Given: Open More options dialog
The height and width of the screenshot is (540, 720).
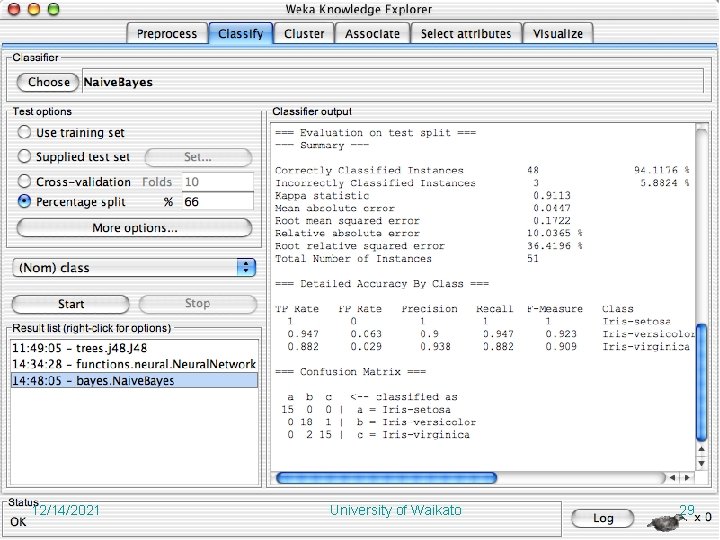Looking at the screenshot, I should (134, 228).
